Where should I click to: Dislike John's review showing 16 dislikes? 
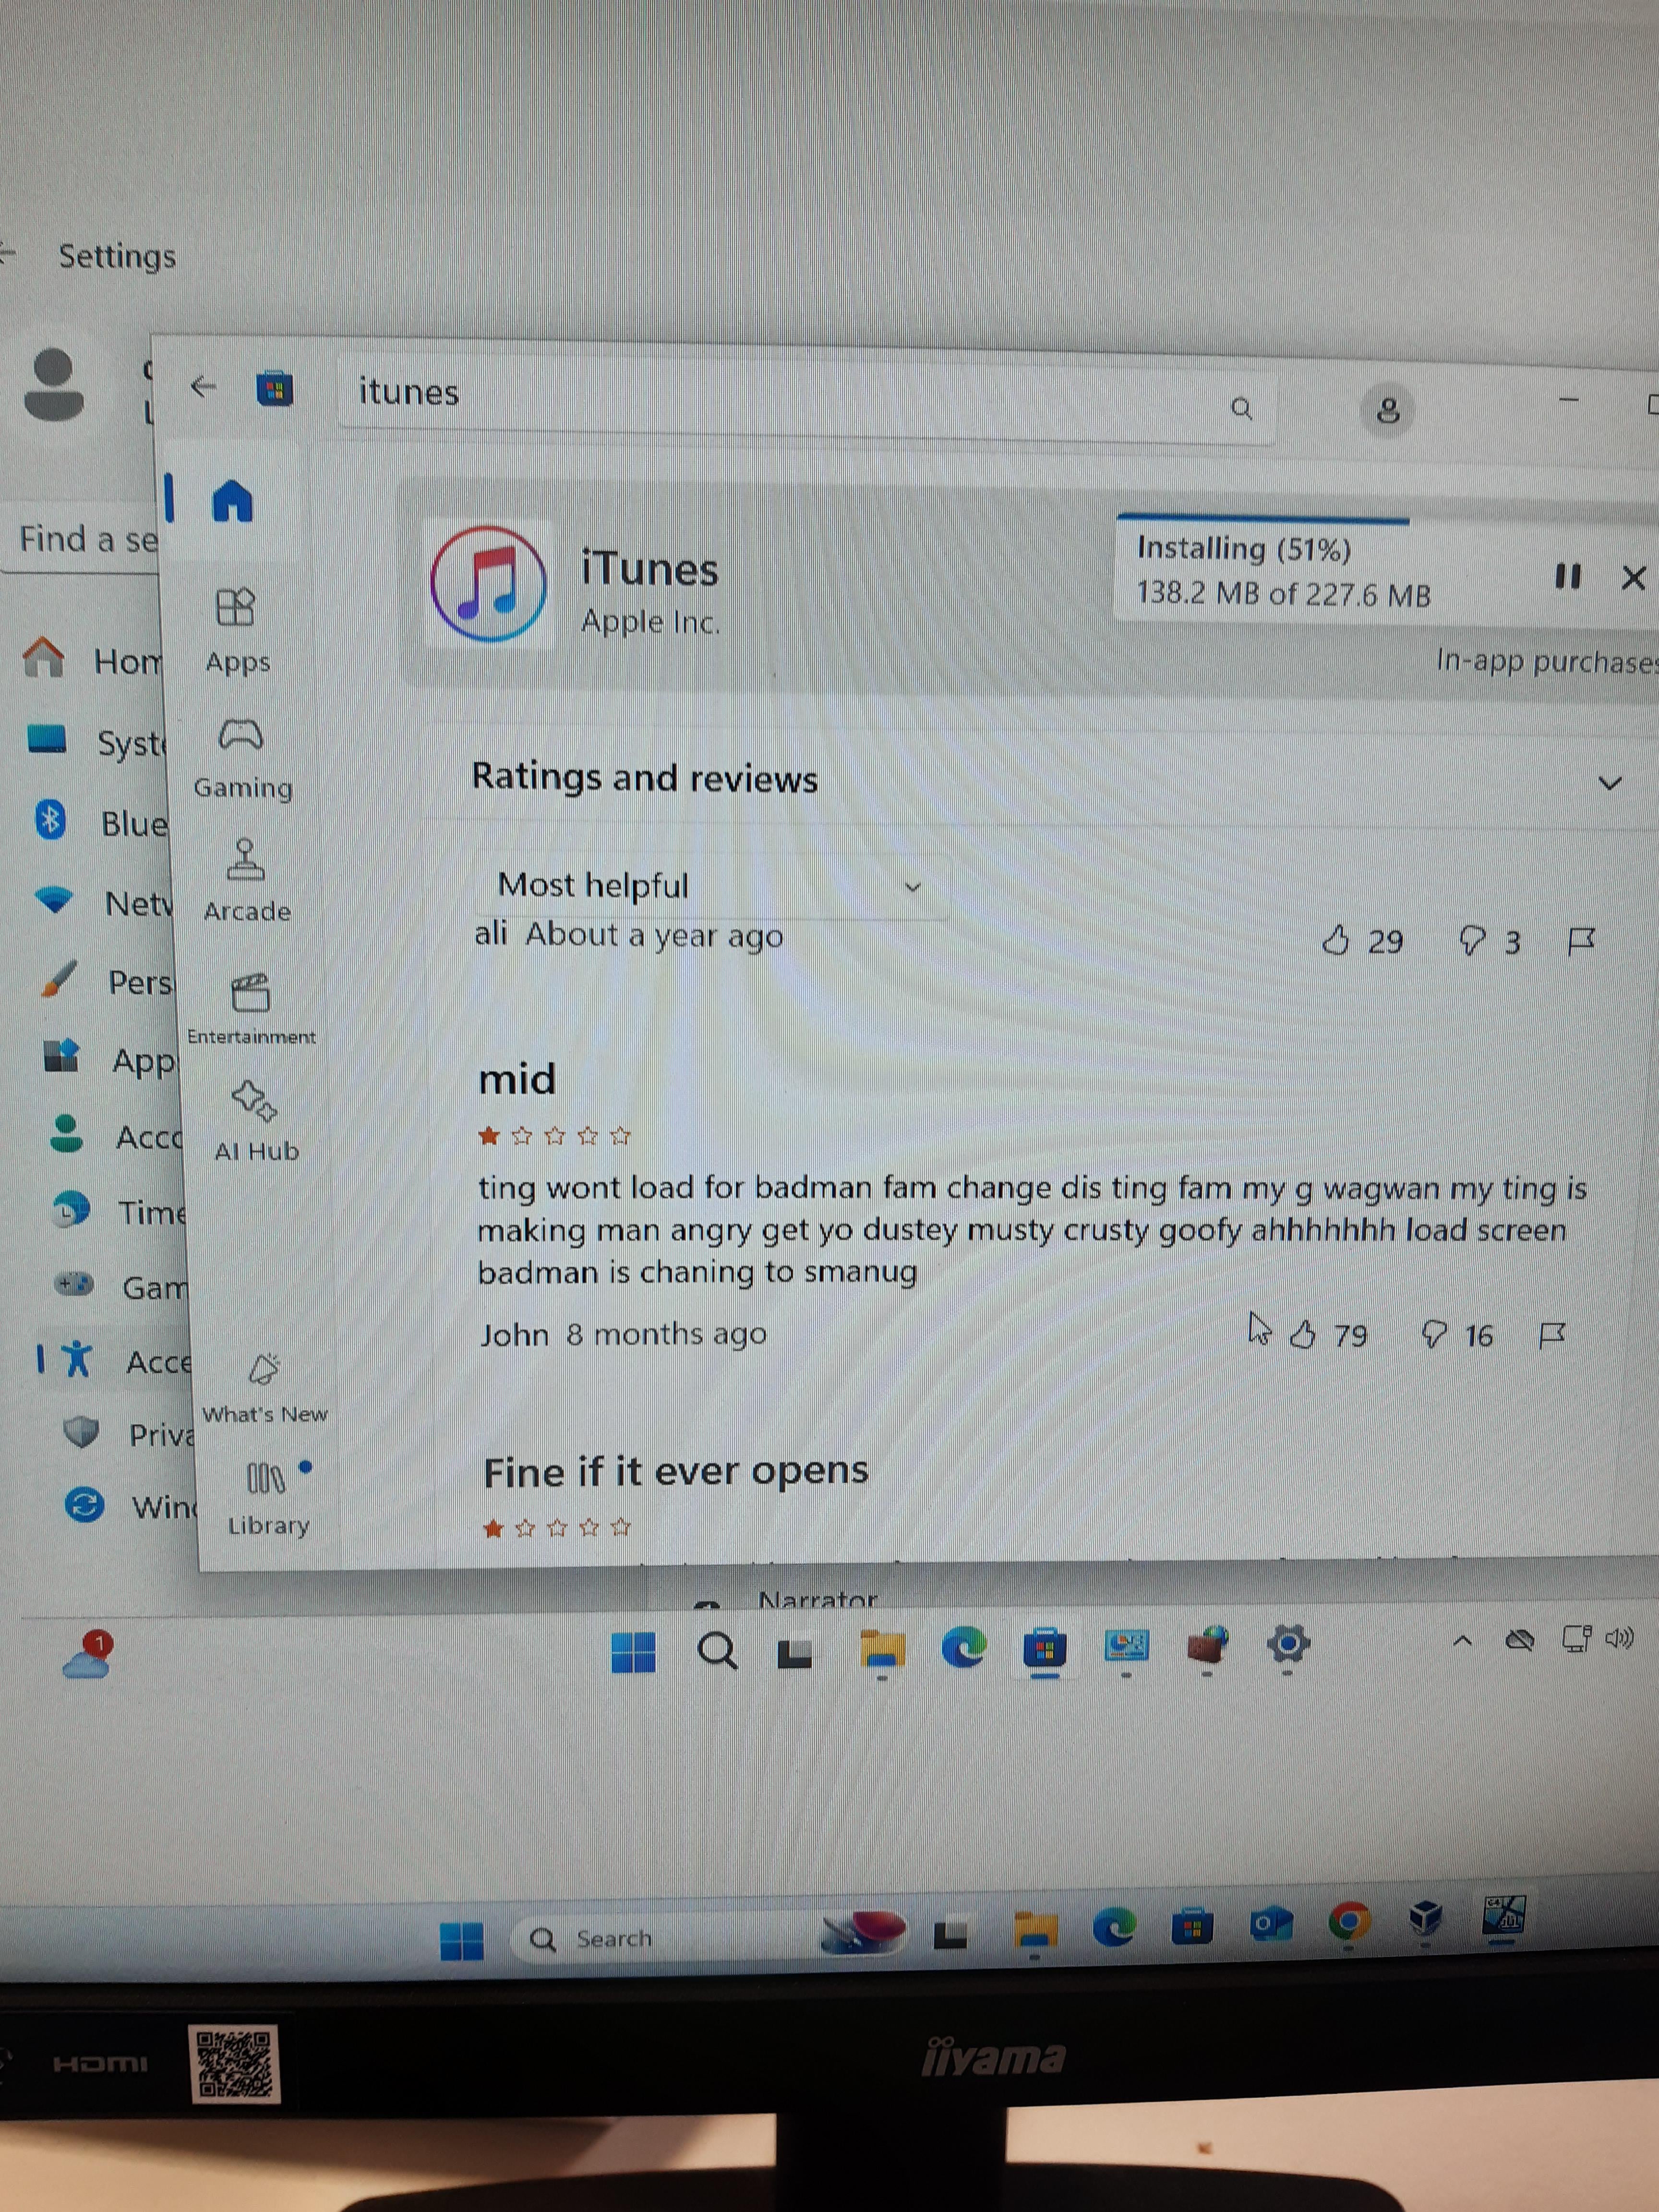(1434, 1334)
